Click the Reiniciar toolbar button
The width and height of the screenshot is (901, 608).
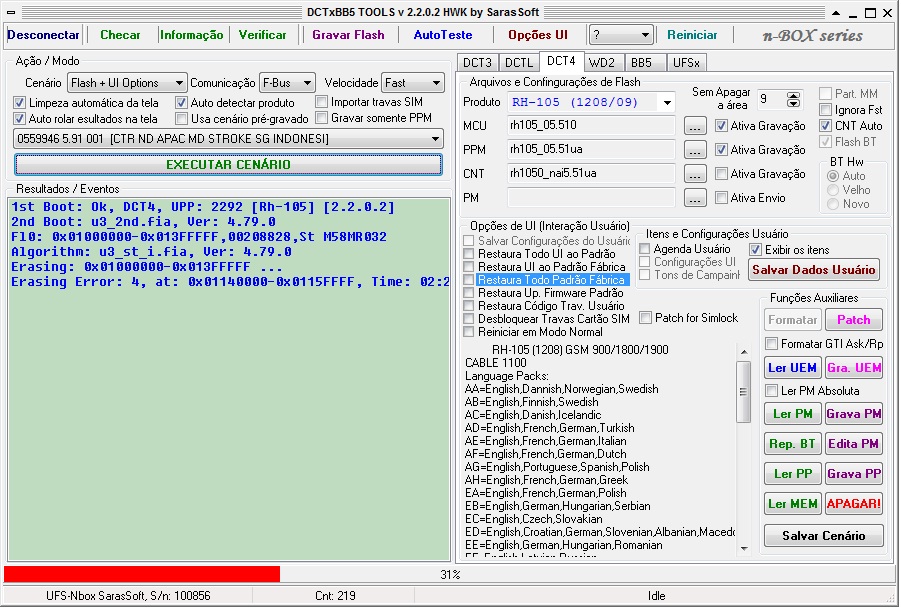(692, 35)
